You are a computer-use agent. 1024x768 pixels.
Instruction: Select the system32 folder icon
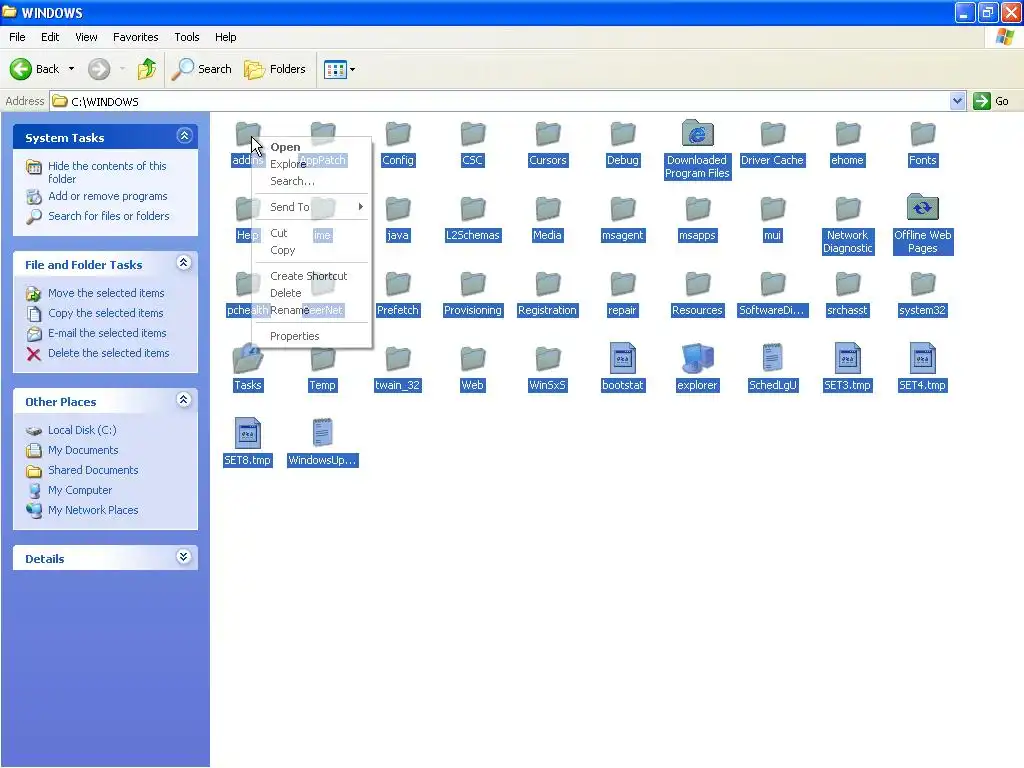click(922, 283)
